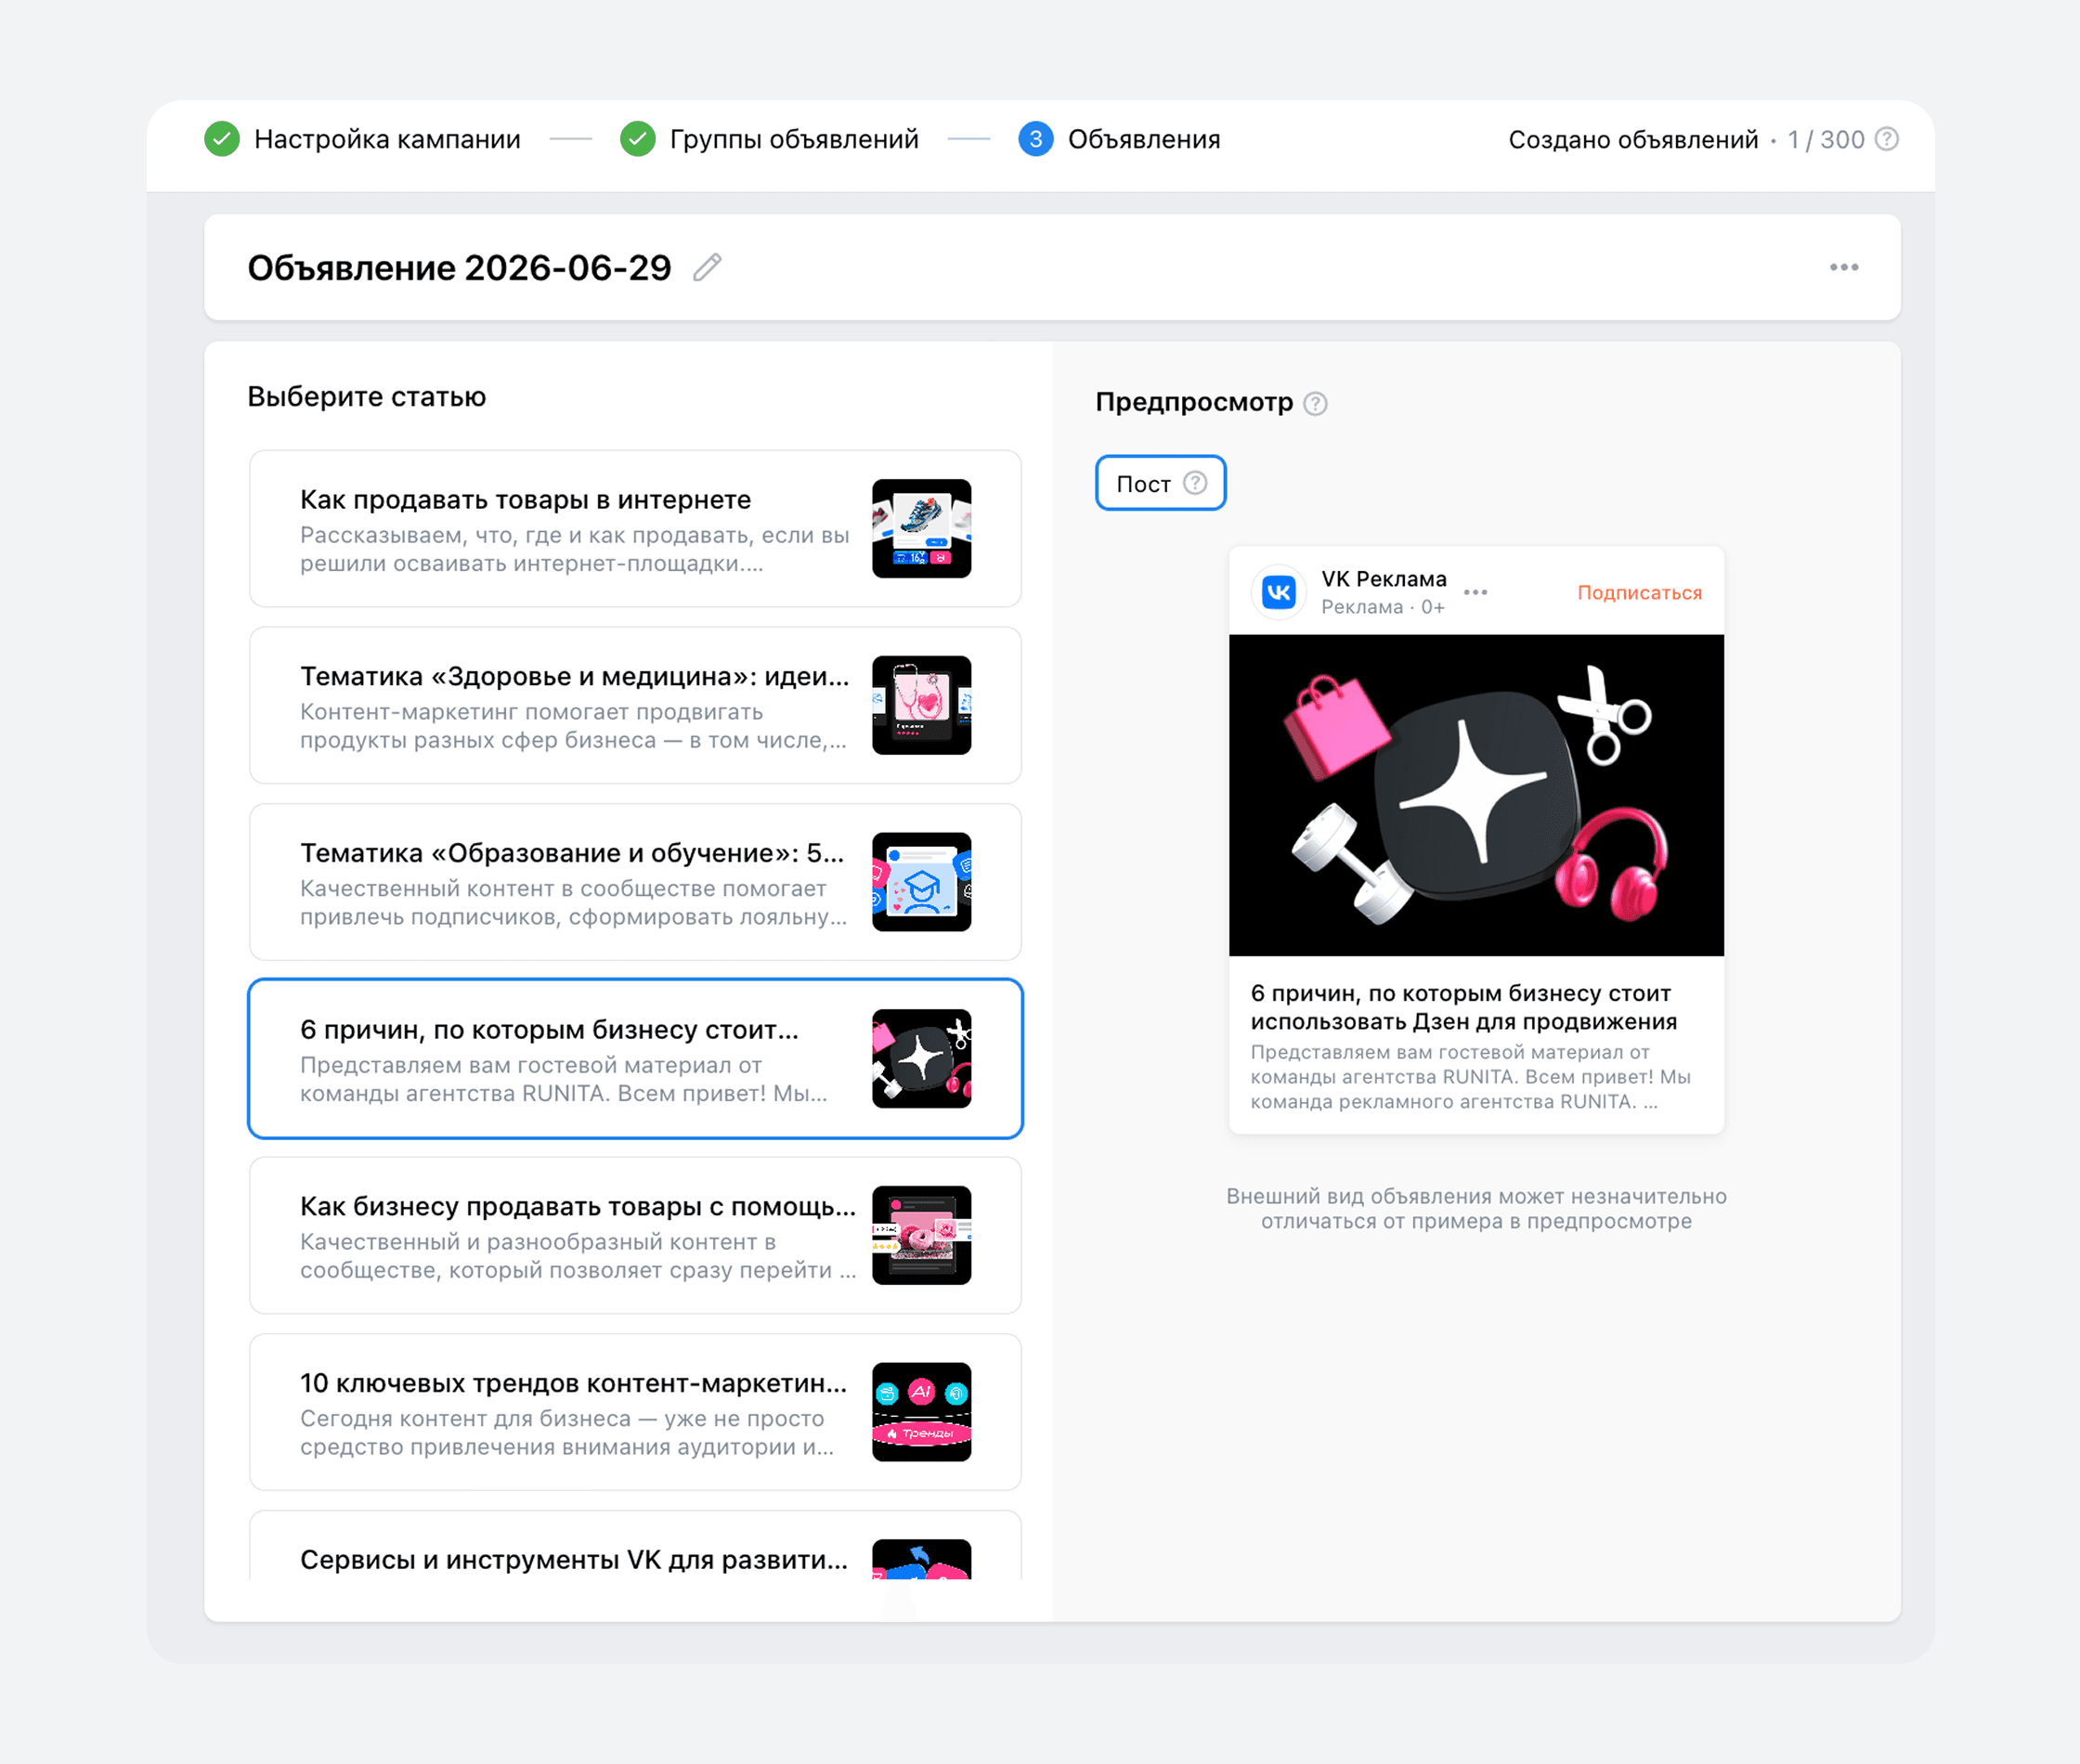Viewport: 2080px width, 1764px height.
Task: Select the Сервисы и инструменты VK article
Action: click(636, 1546)
